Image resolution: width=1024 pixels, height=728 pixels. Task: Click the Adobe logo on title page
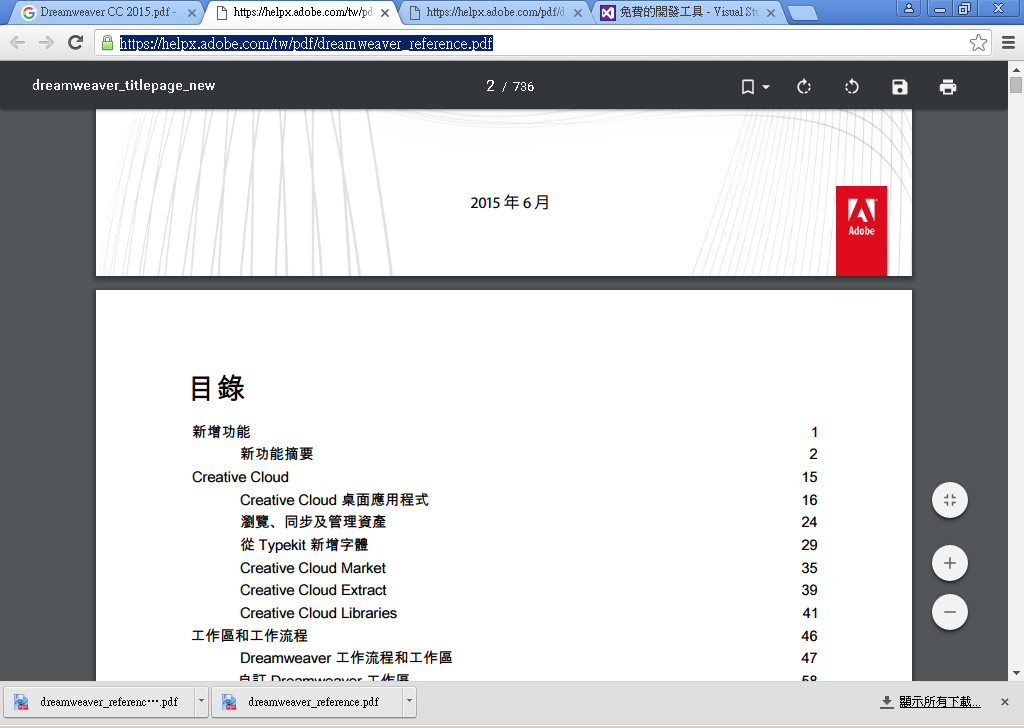pos(861,230)
